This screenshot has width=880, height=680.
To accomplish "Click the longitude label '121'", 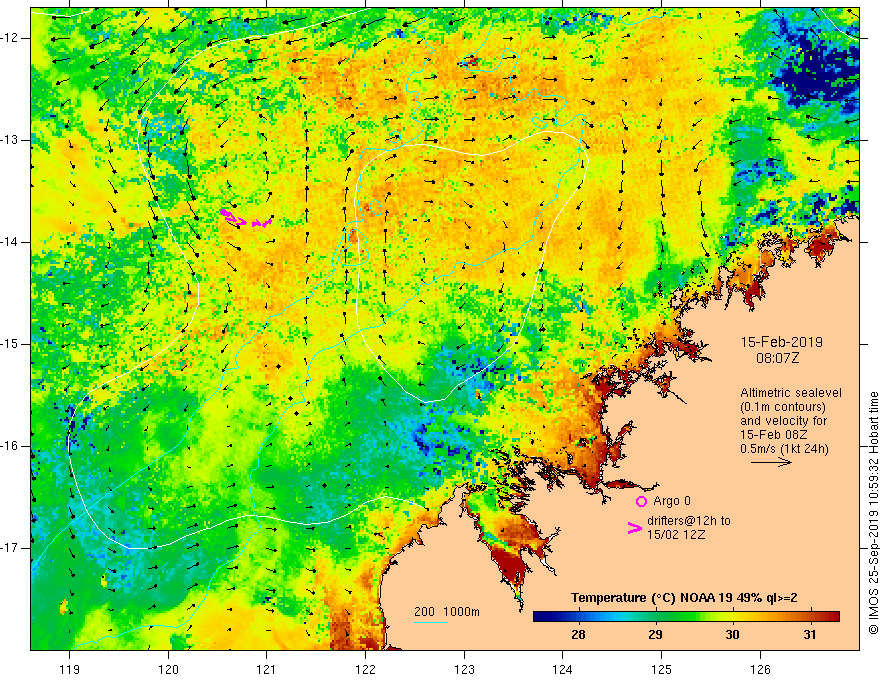I will [x=267, y=669].
